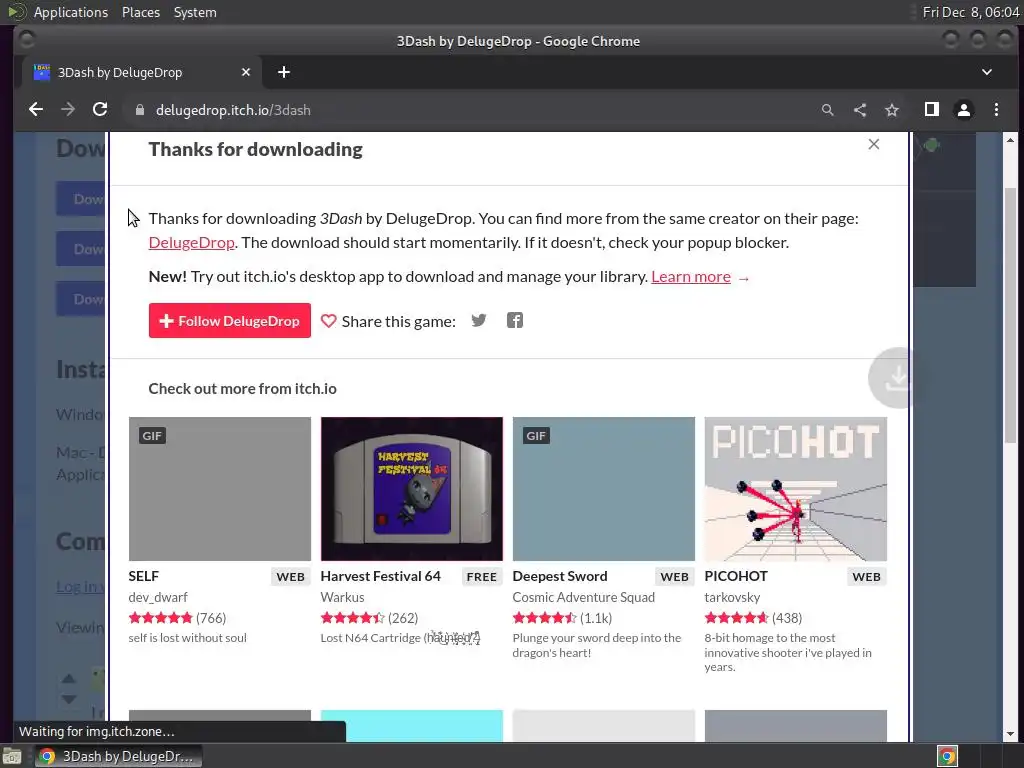Go back to previous page
The image size is (1024, 768).
[x=36, y=110]
